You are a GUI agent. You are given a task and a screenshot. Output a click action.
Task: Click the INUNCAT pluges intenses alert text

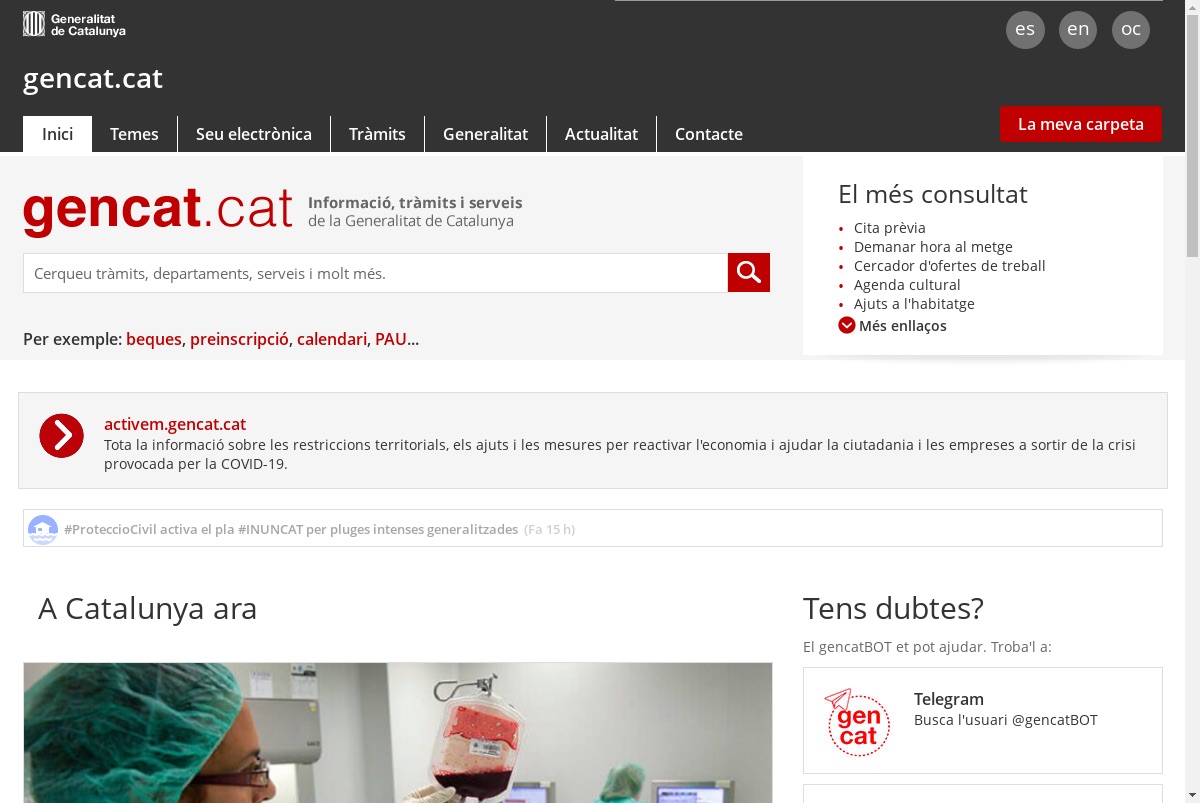coord(291,529)
